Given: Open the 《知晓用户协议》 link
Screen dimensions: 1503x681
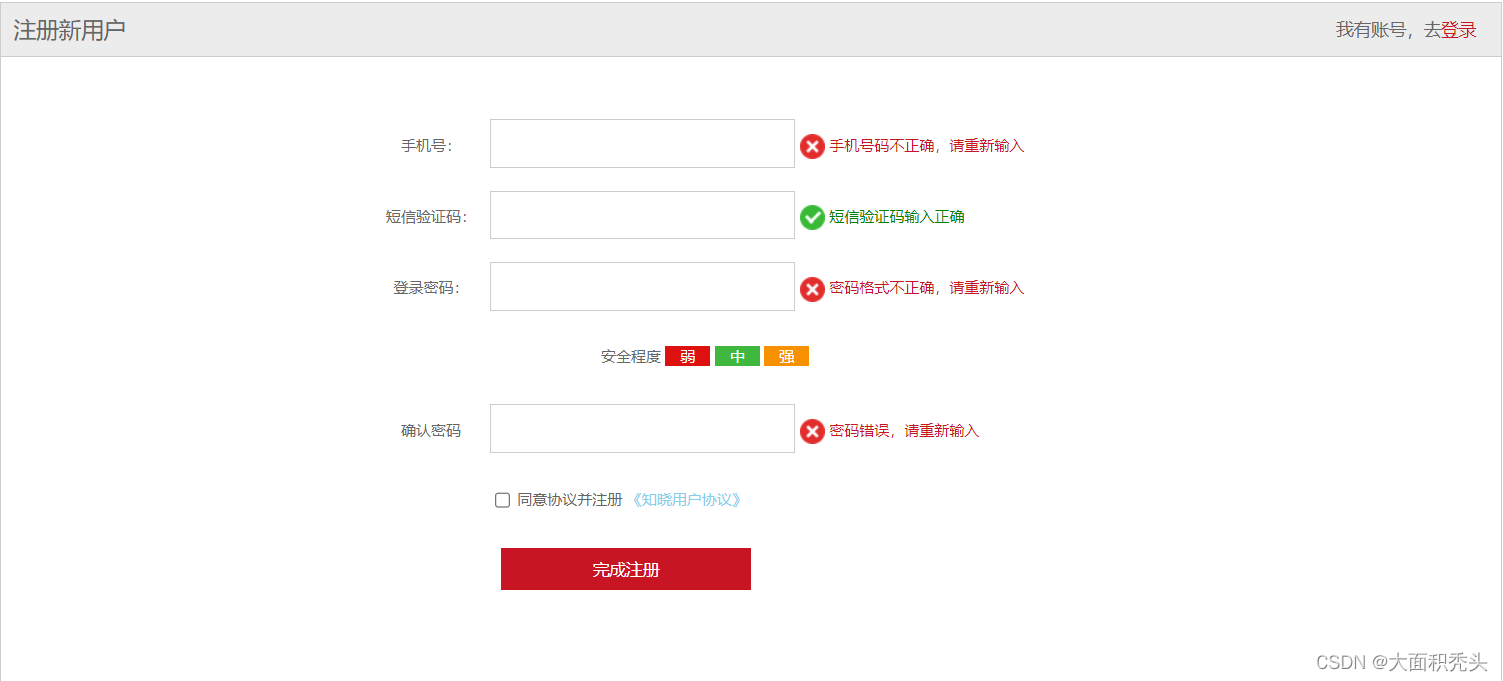Looking at the screenshot, I should tap(685, 500).
